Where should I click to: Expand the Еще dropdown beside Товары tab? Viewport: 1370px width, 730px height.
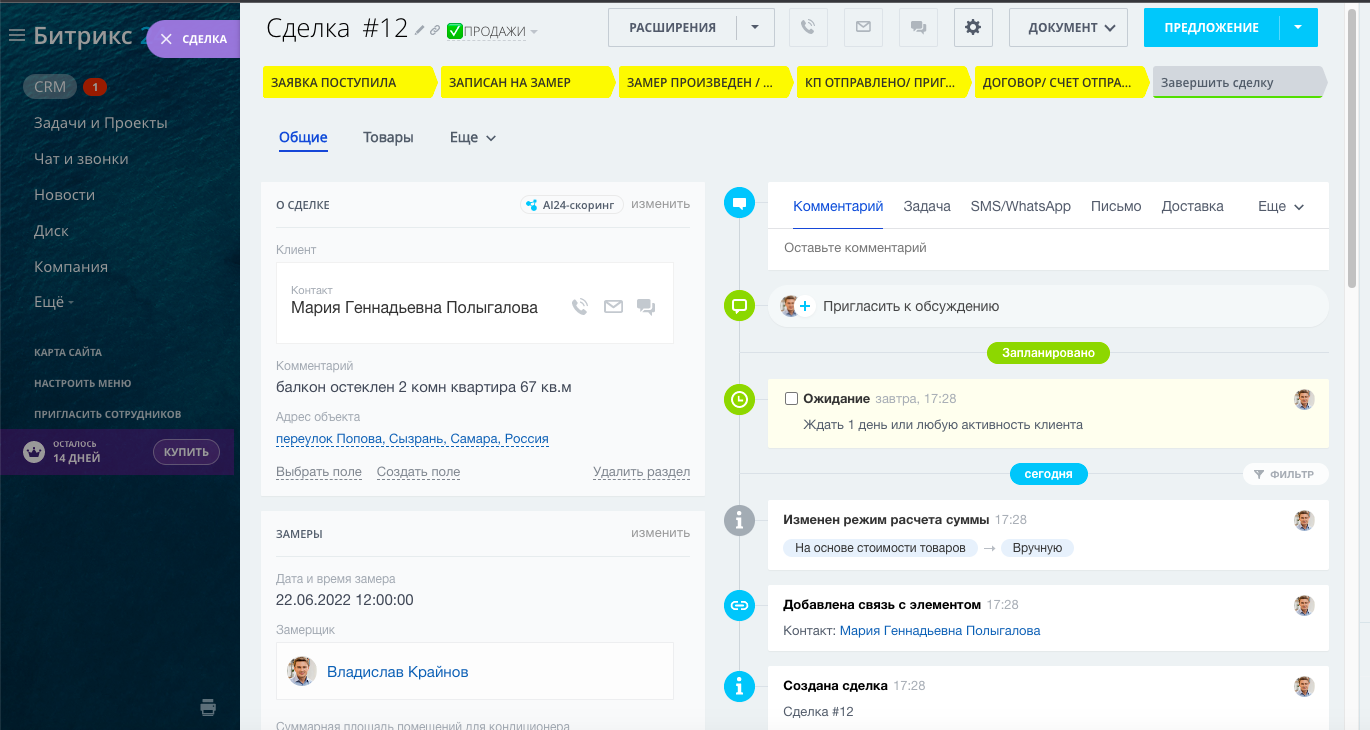click(x=473, y=138)
